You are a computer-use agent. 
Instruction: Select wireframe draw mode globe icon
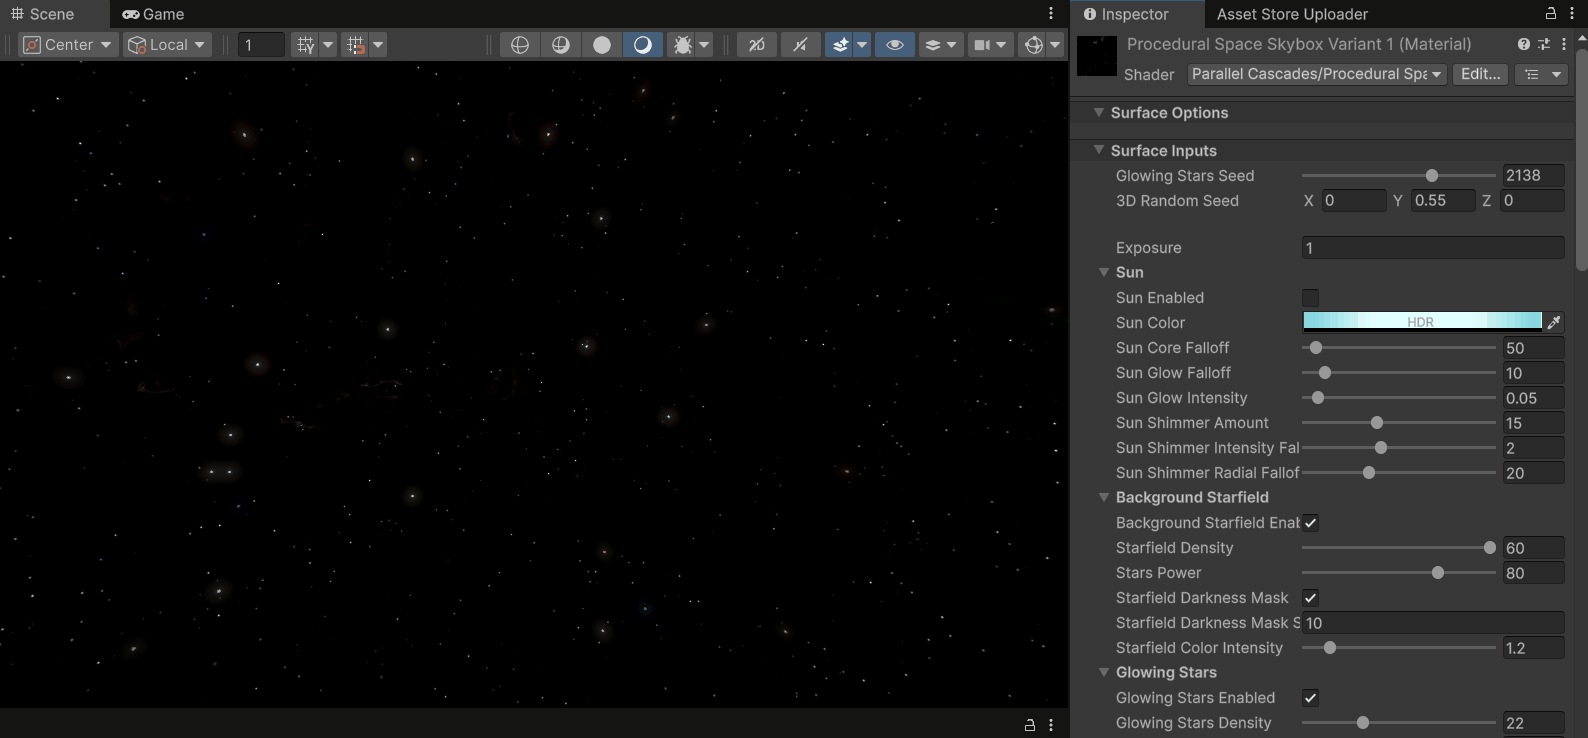click(x=520, y=45)
